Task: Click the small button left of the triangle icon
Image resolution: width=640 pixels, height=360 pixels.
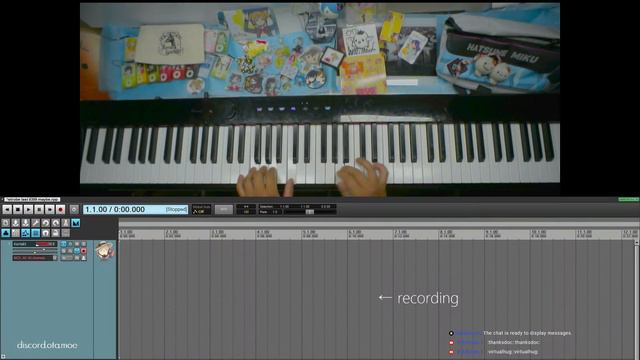Action: click(x=77, y=258)
